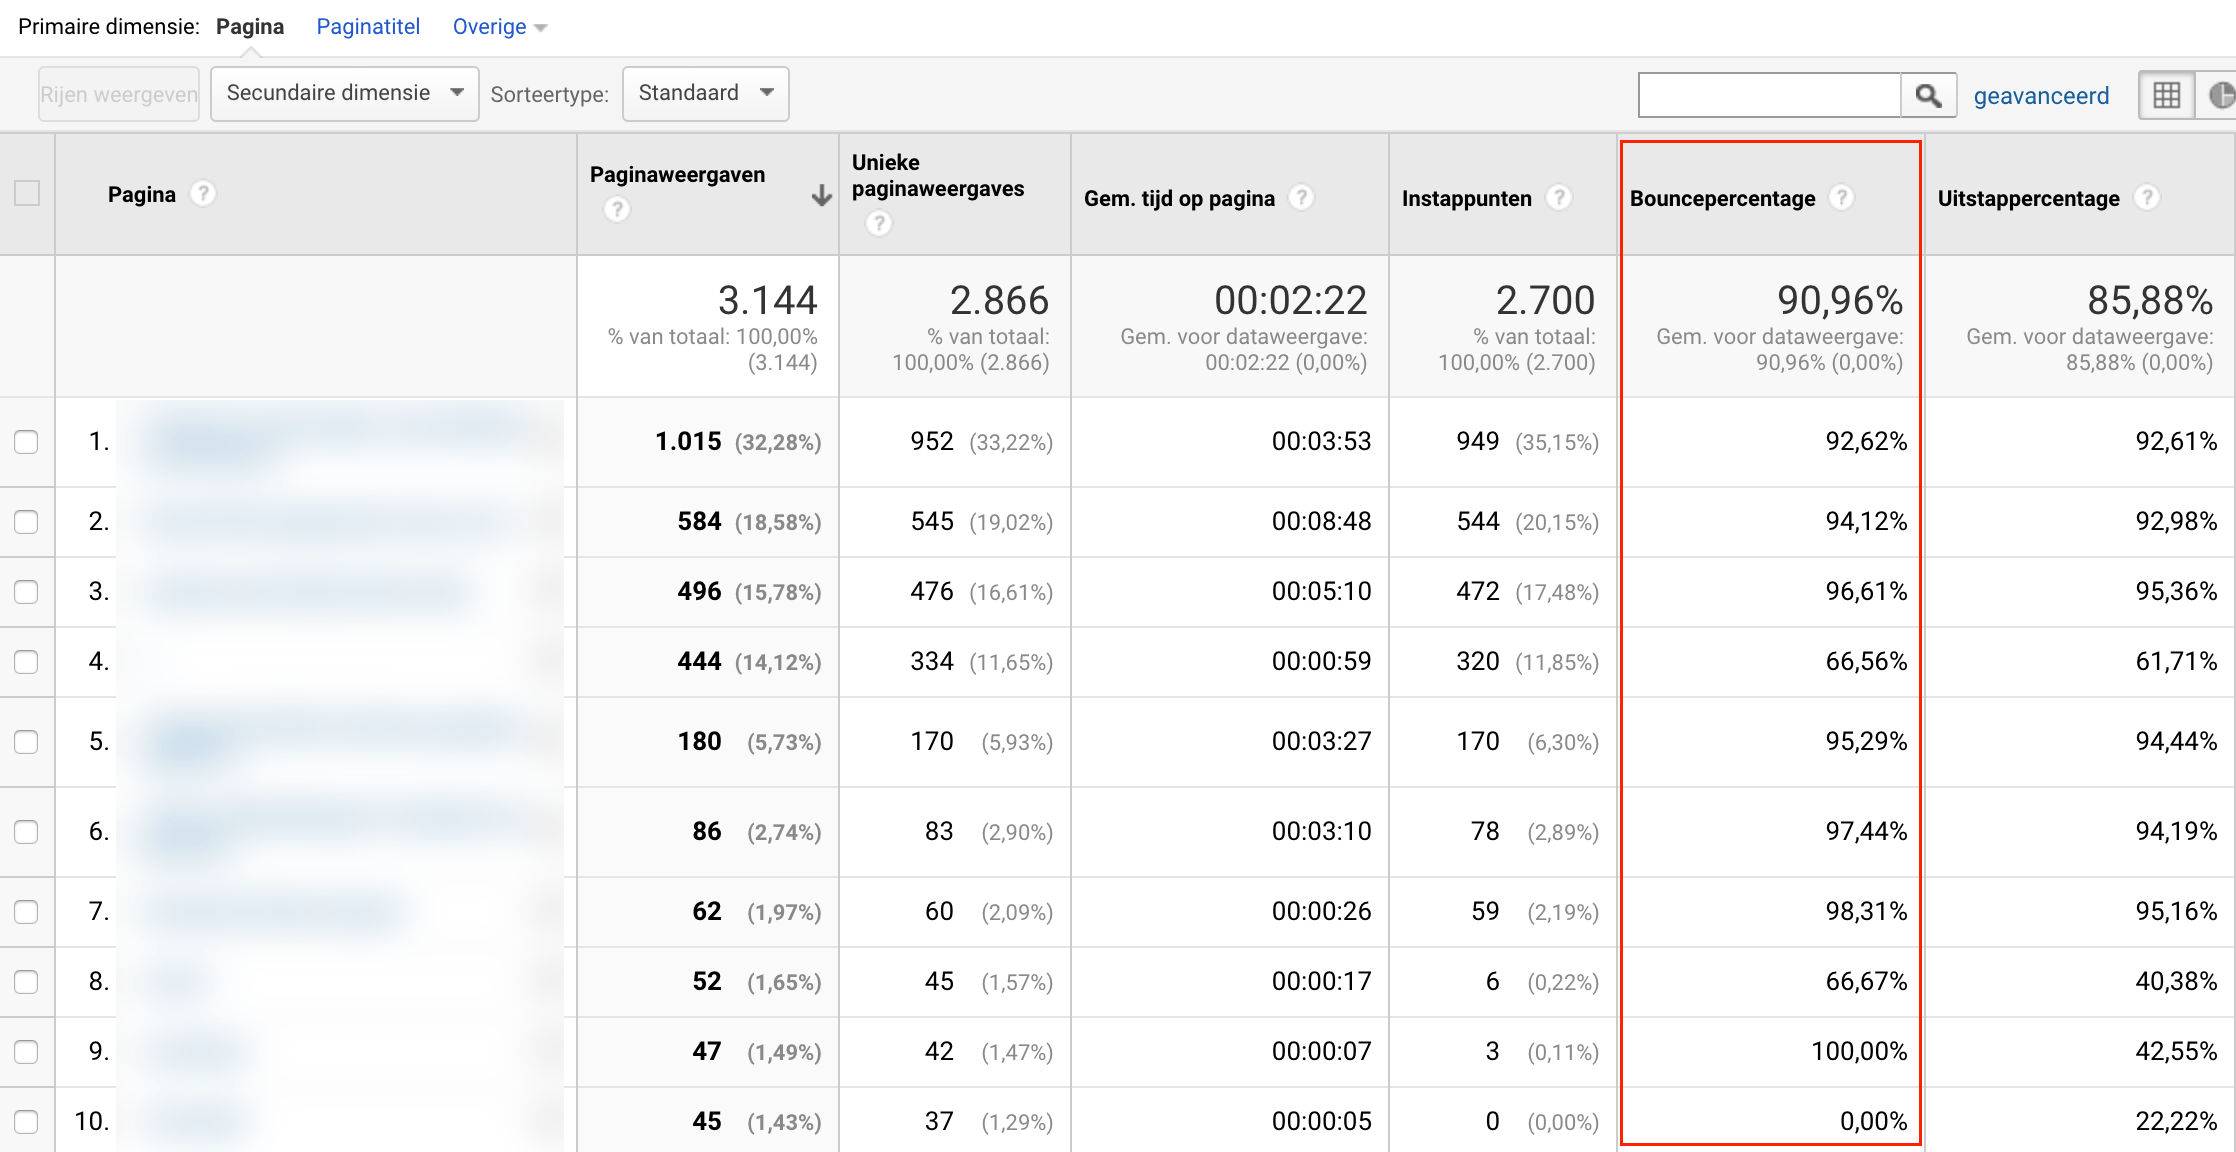The width and height of the screenshot is (2236, 1152).
Task: Tick the checkbox for row 4
Action: click(x=27, y=662)
